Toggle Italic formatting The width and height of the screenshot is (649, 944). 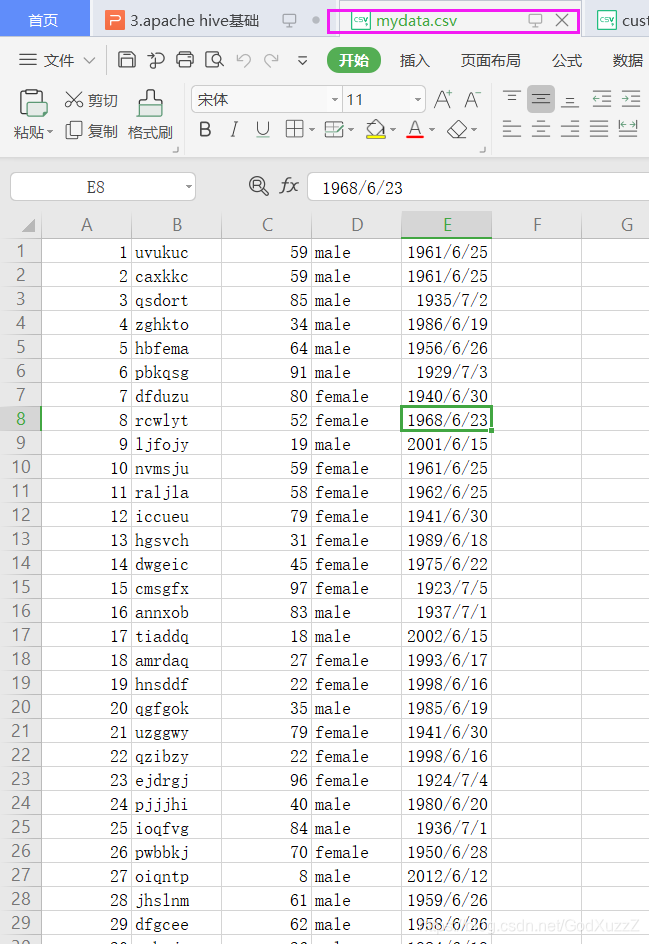234,129
